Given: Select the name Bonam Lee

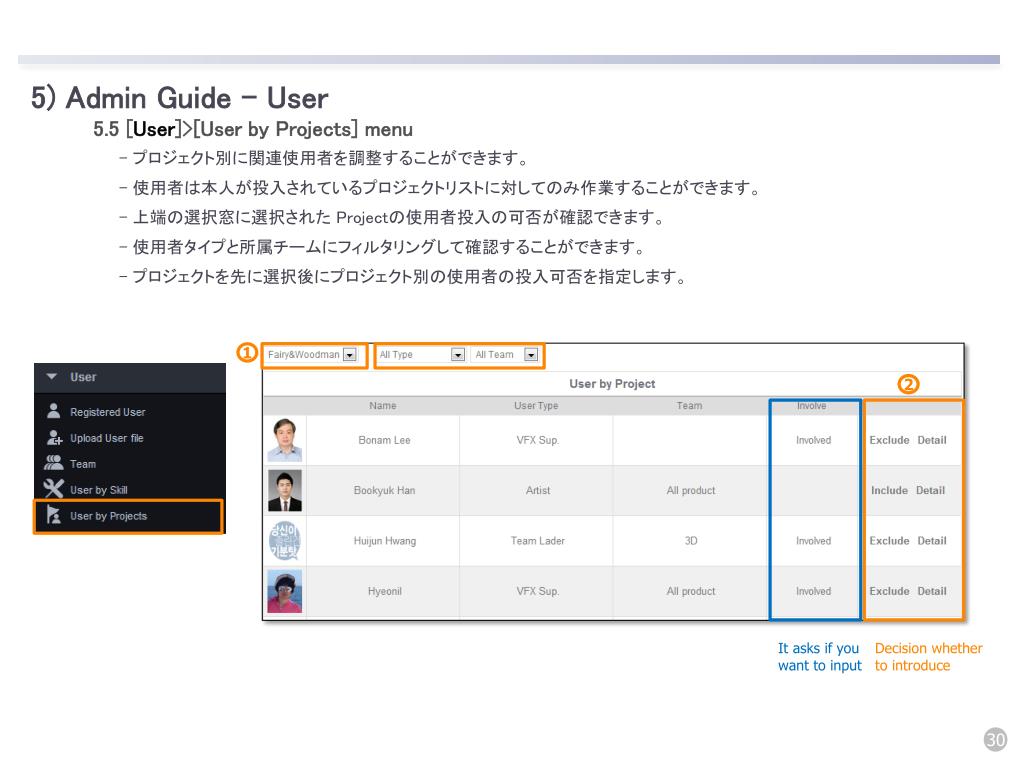Looking at the screenshot, I should pyautogui.click(x=384, y=440).
